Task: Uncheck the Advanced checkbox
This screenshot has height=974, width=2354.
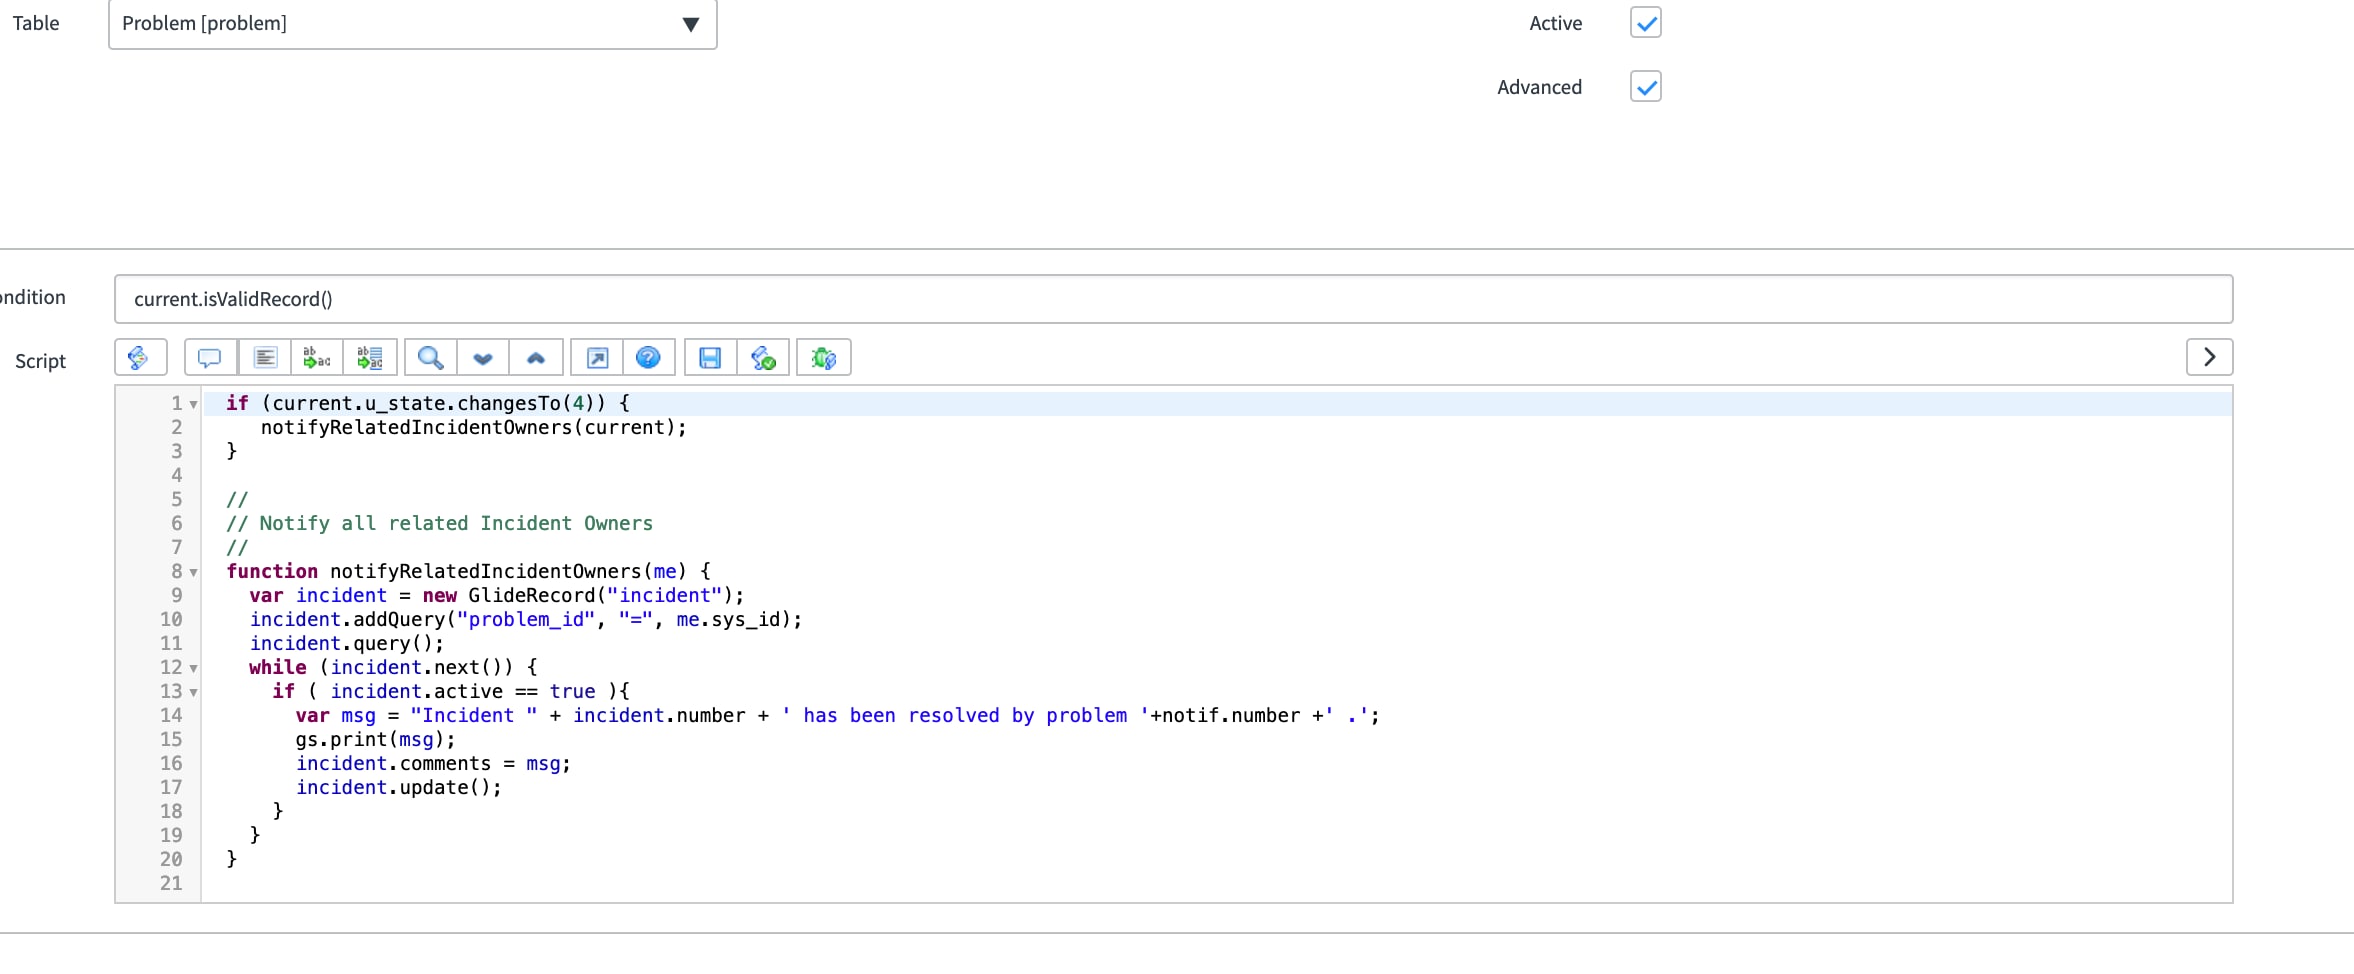Action: [x=1646, y=87]
